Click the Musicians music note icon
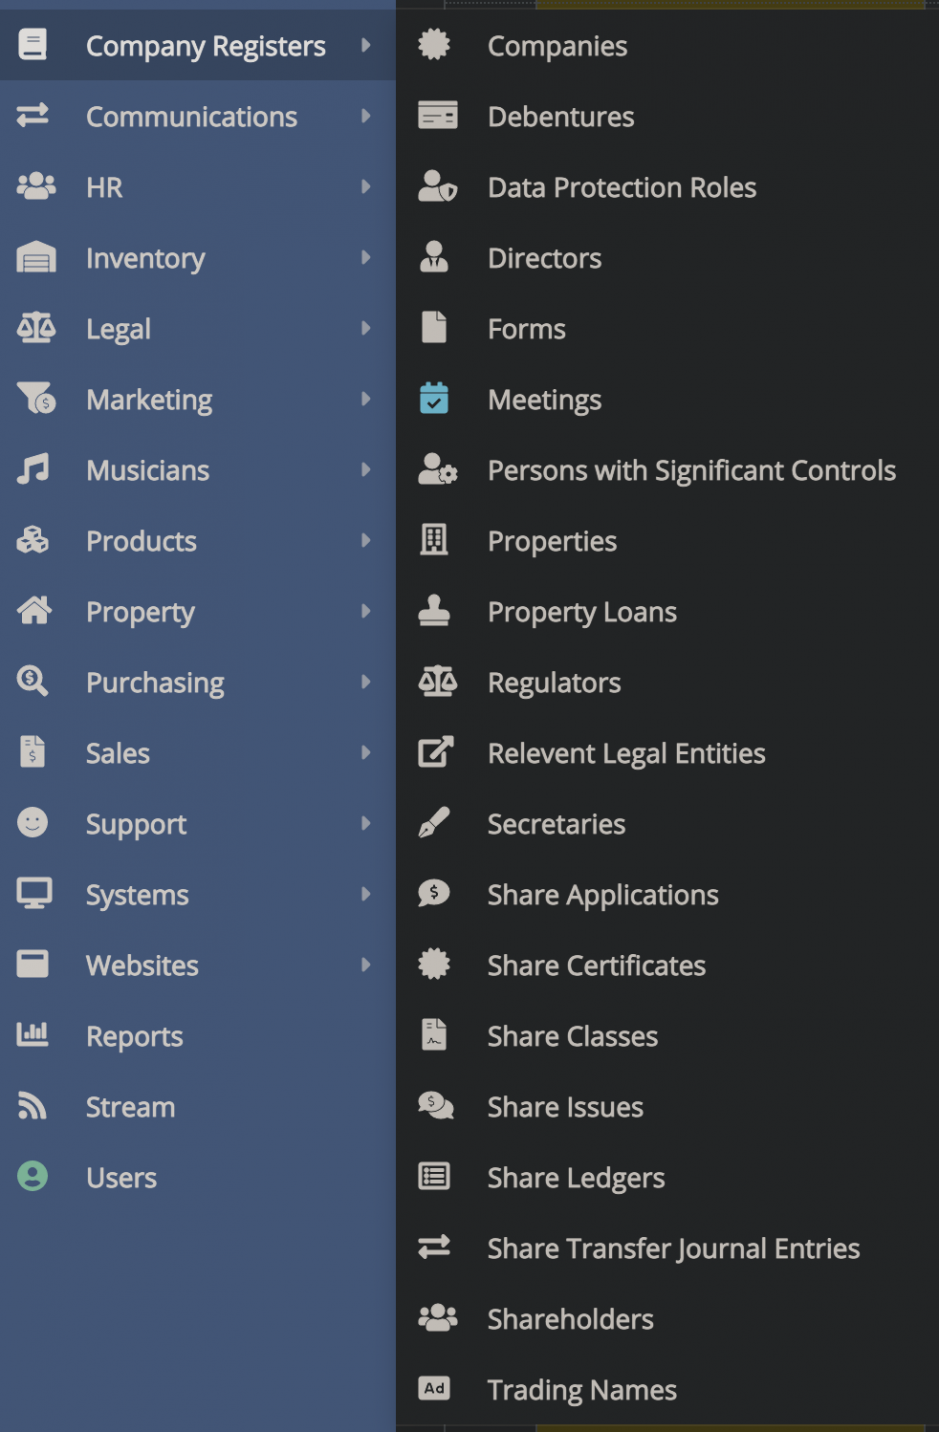Viewport: 939px width, 1432px height. [33, 469]
